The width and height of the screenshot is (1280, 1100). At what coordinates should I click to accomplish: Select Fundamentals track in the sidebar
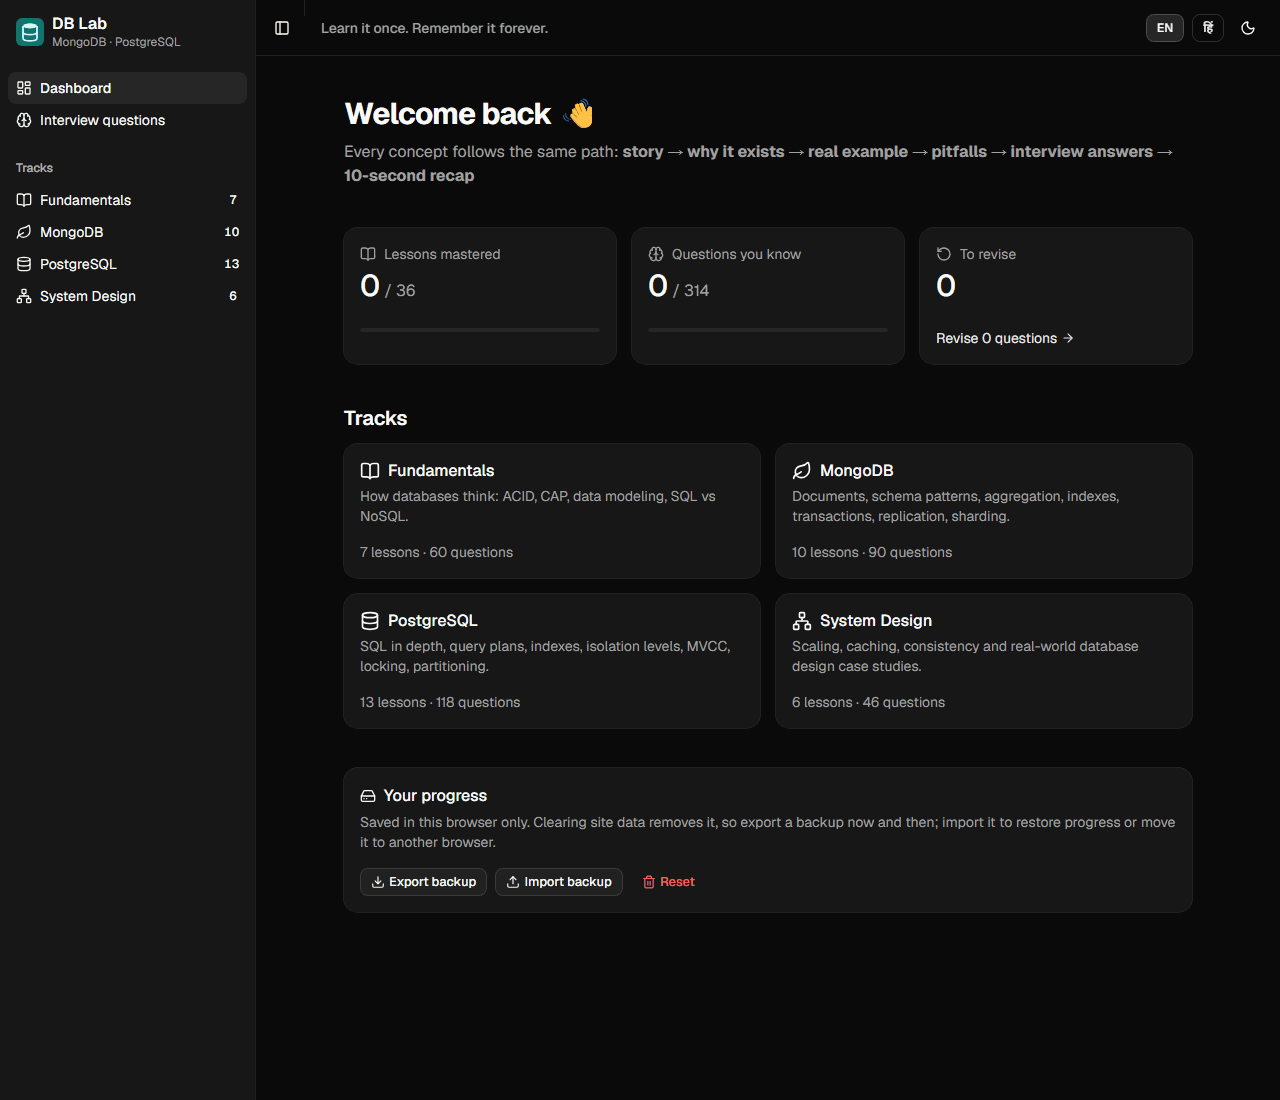coord(127,200)
